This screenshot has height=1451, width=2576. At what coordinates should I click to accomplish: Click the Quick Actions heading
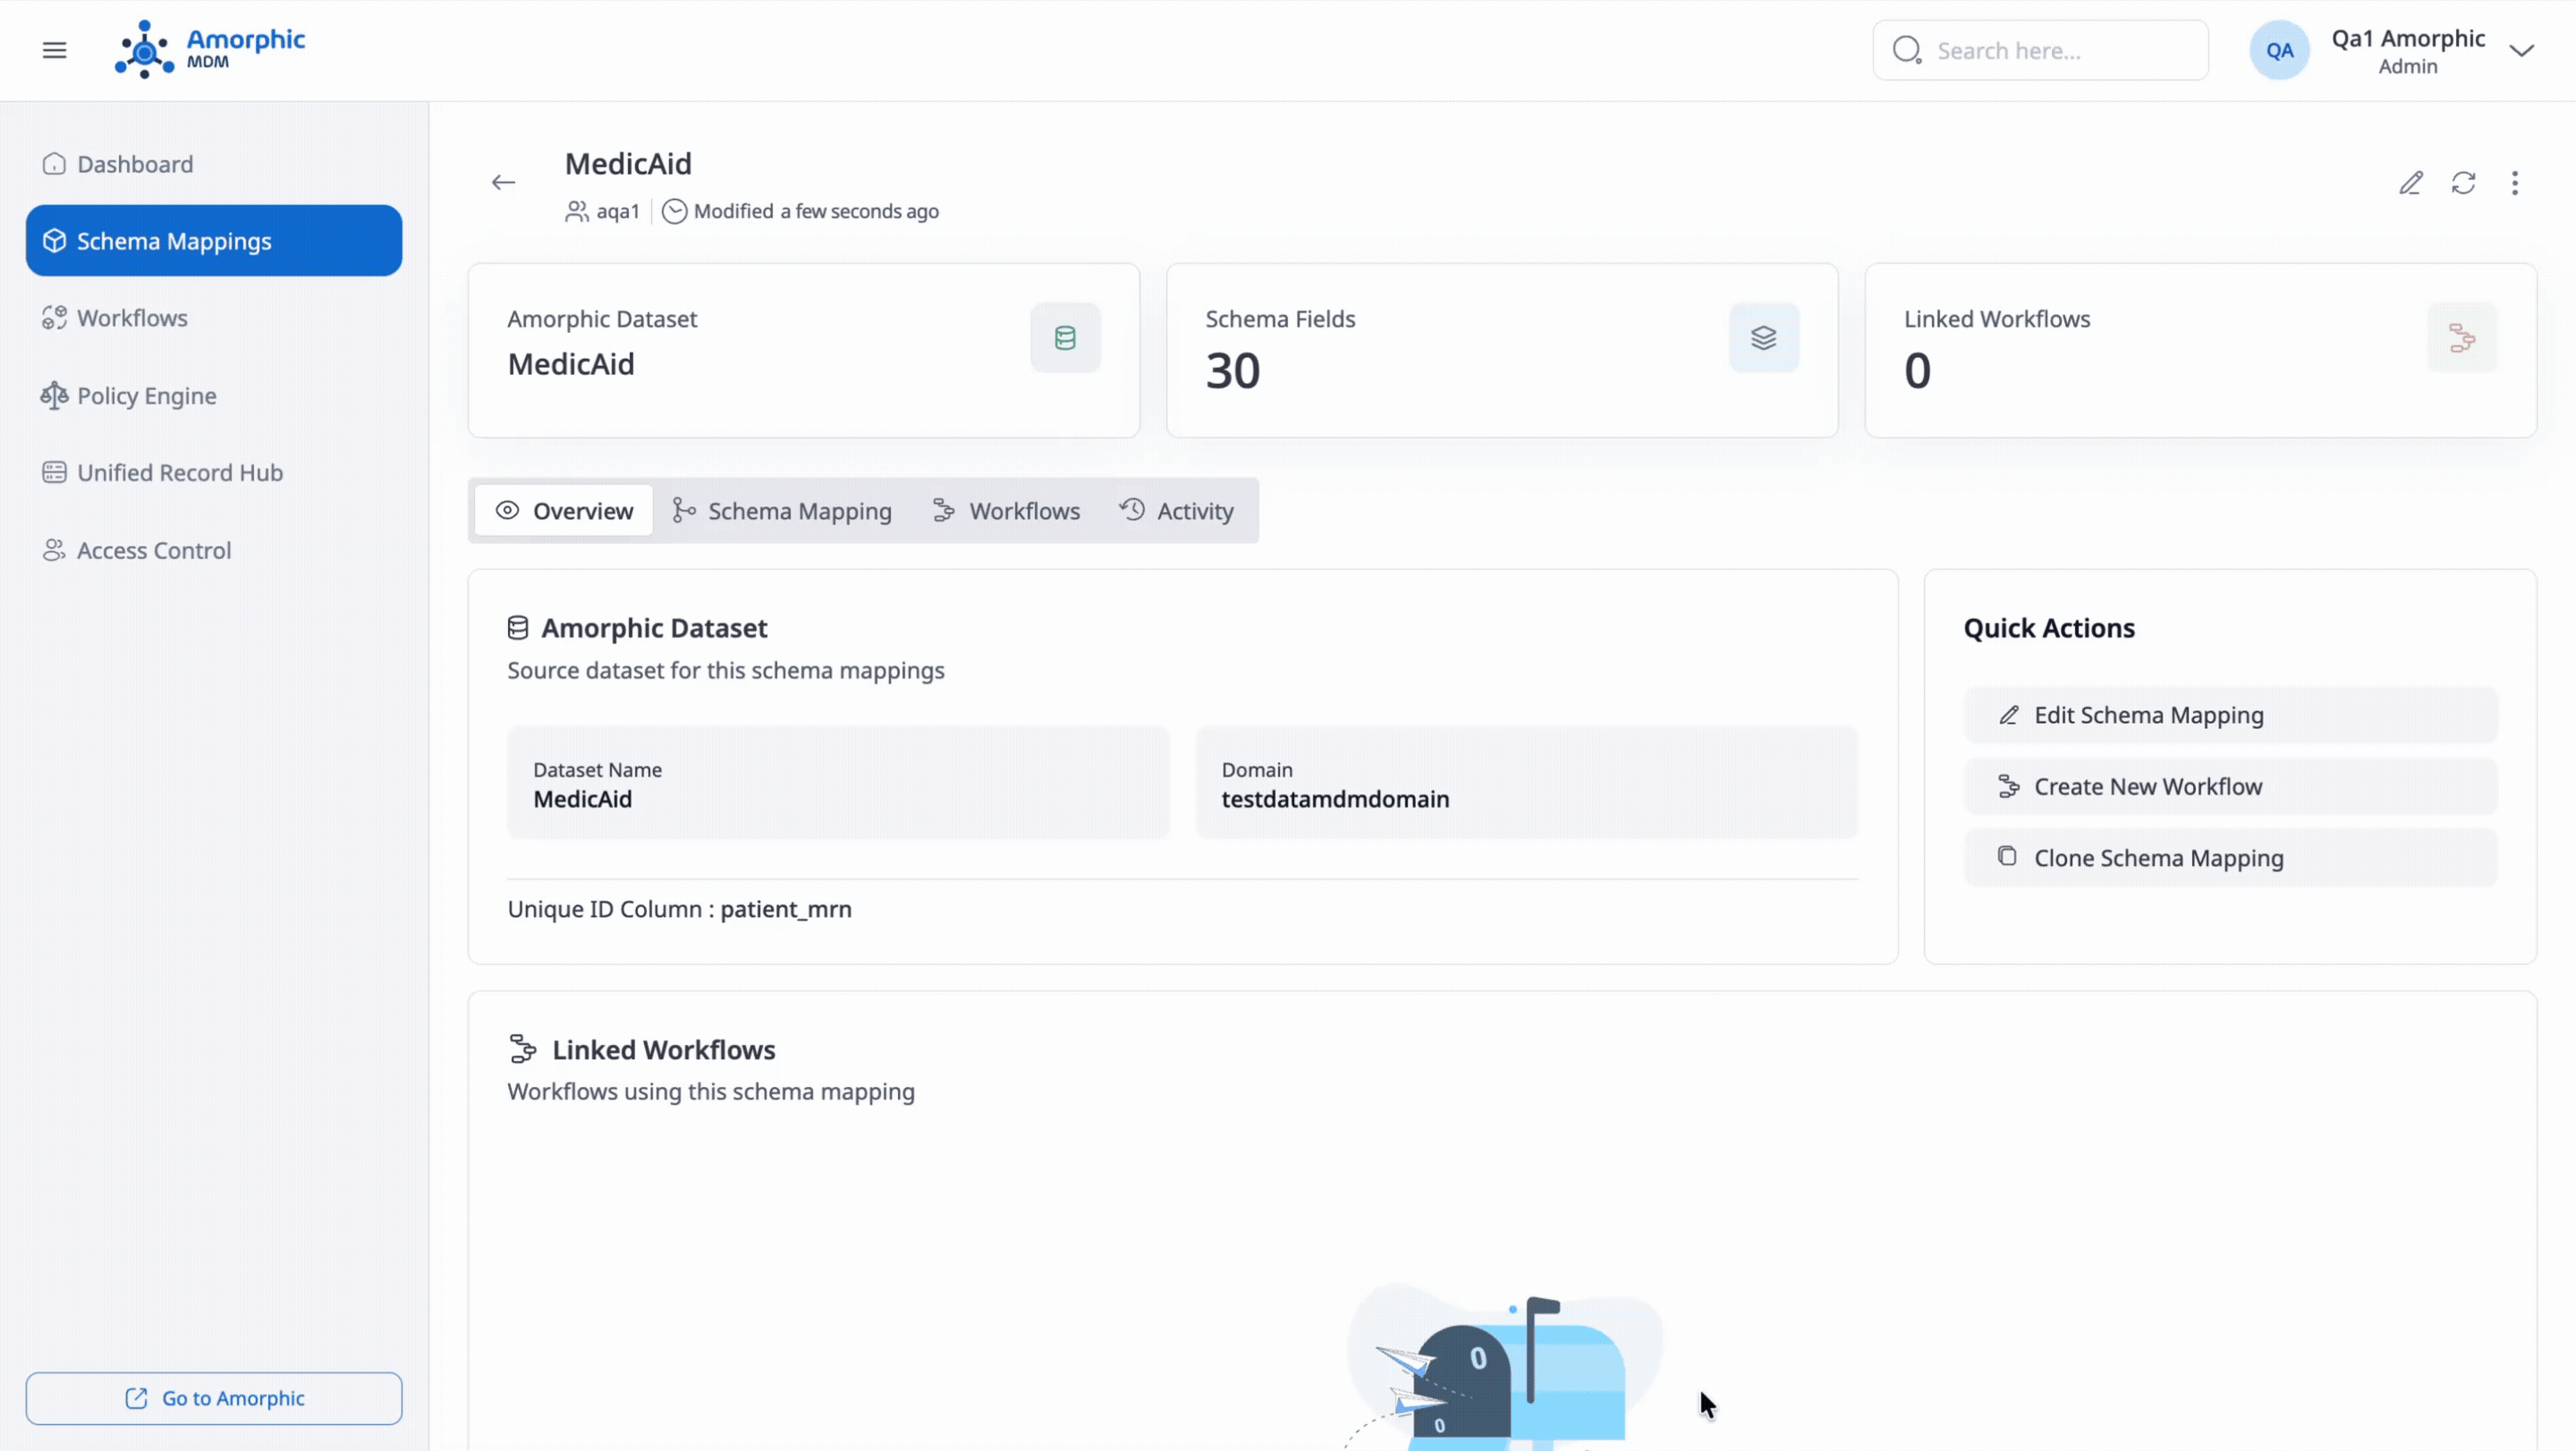(x=2049, y=628)
